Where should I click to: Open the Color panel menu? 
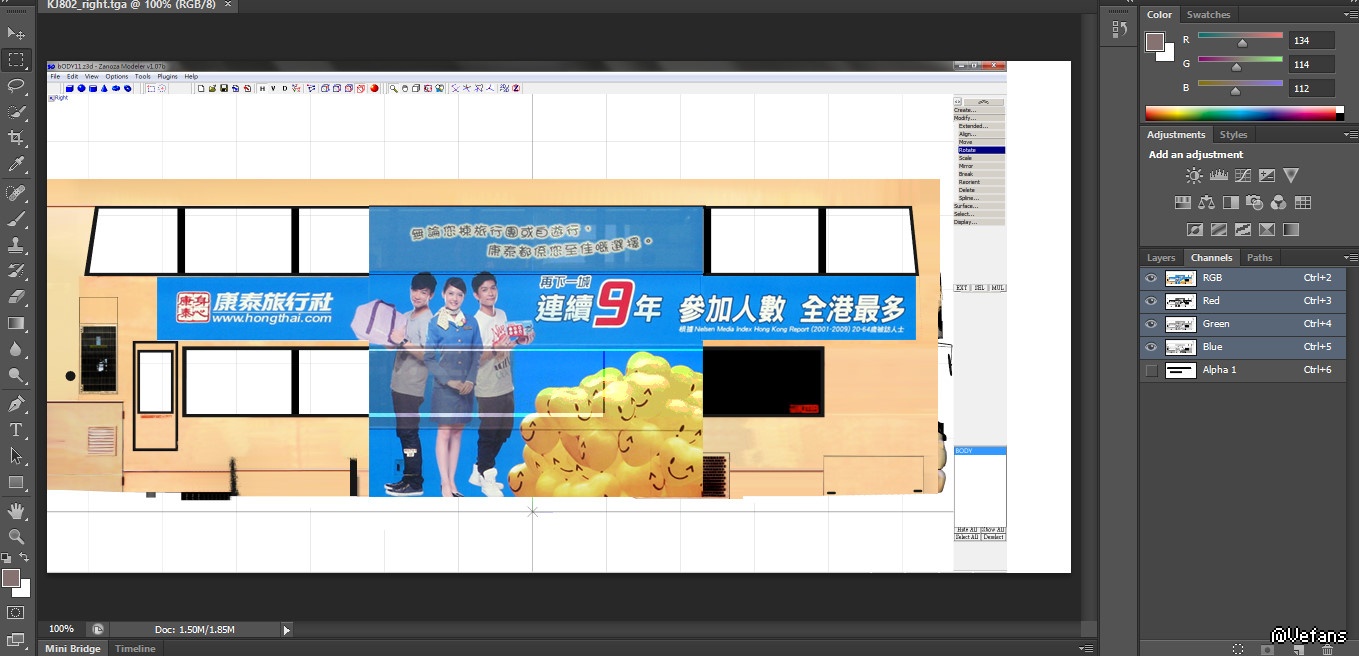(x=1350, y=15)
